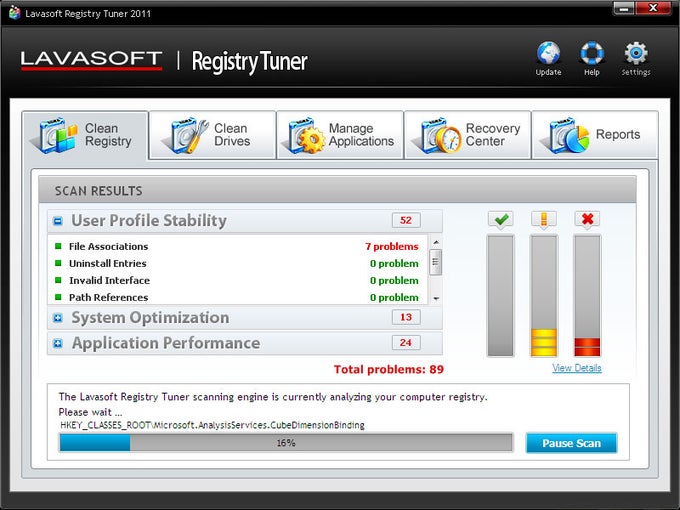The width and height of the screenshot is (680, 510).
Task: Click the "7 problems" result text
Action: [392, 246]
